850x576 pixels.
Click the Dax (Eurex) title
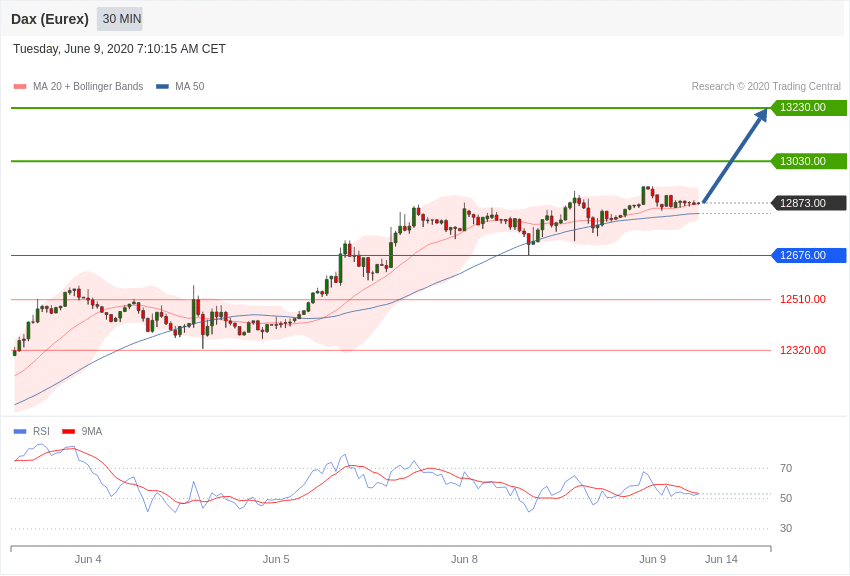coord(50,19)
